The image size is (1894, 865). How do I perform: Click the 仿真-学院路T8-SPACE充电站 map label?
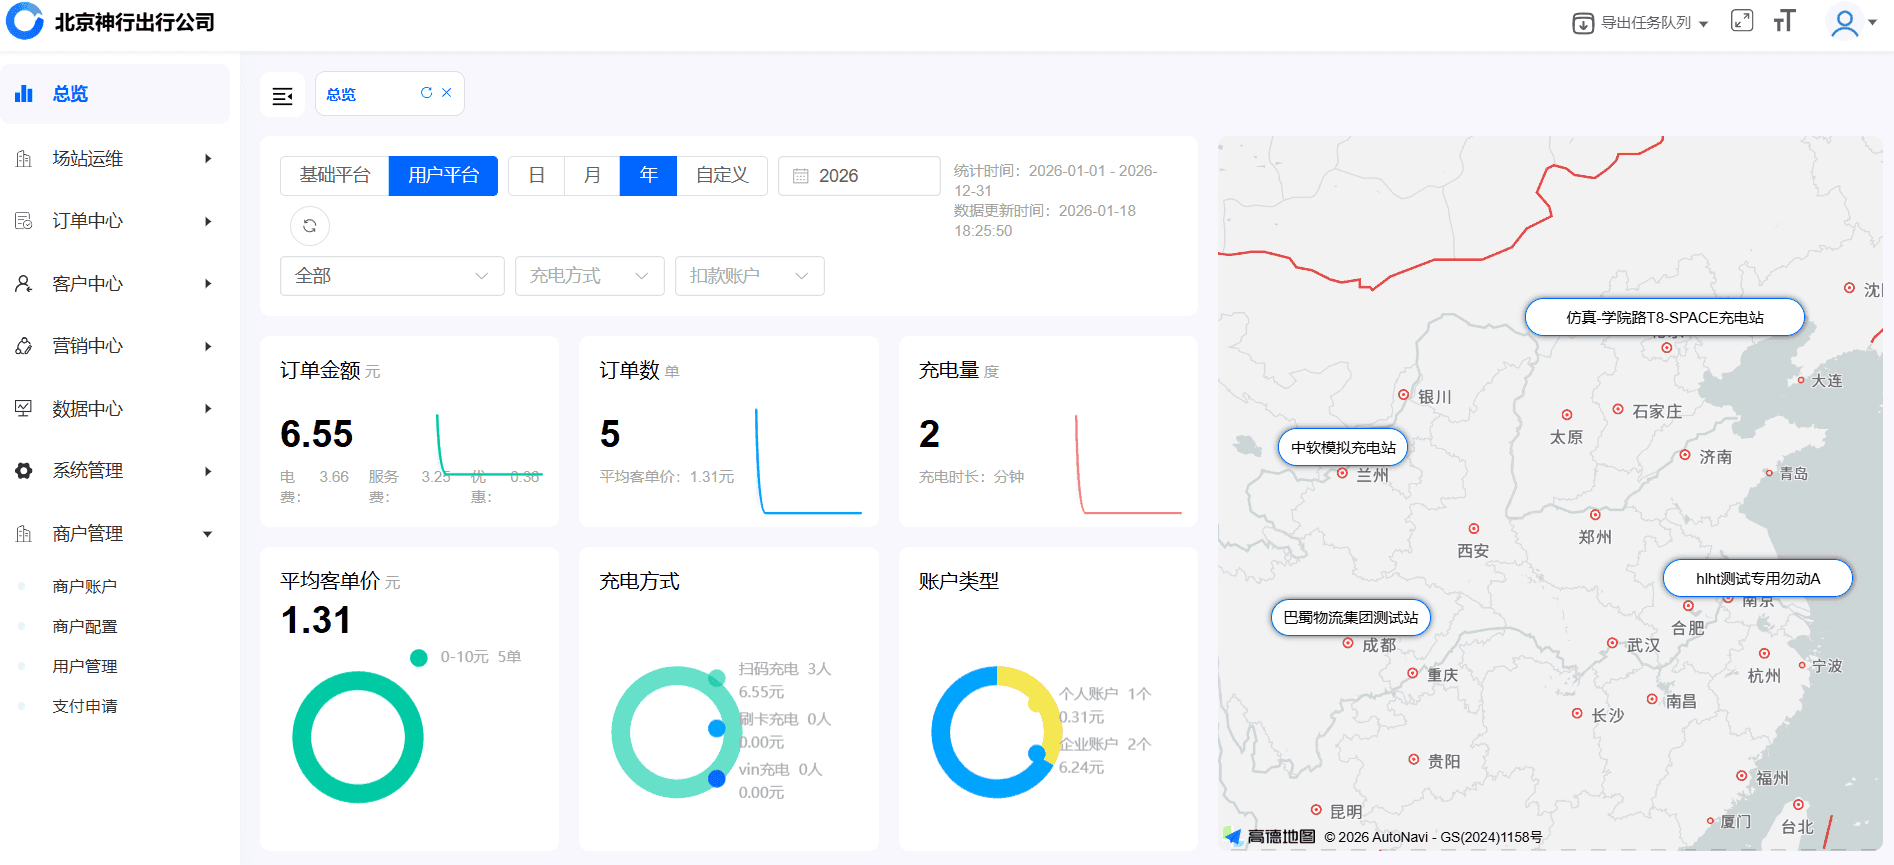1664,317
